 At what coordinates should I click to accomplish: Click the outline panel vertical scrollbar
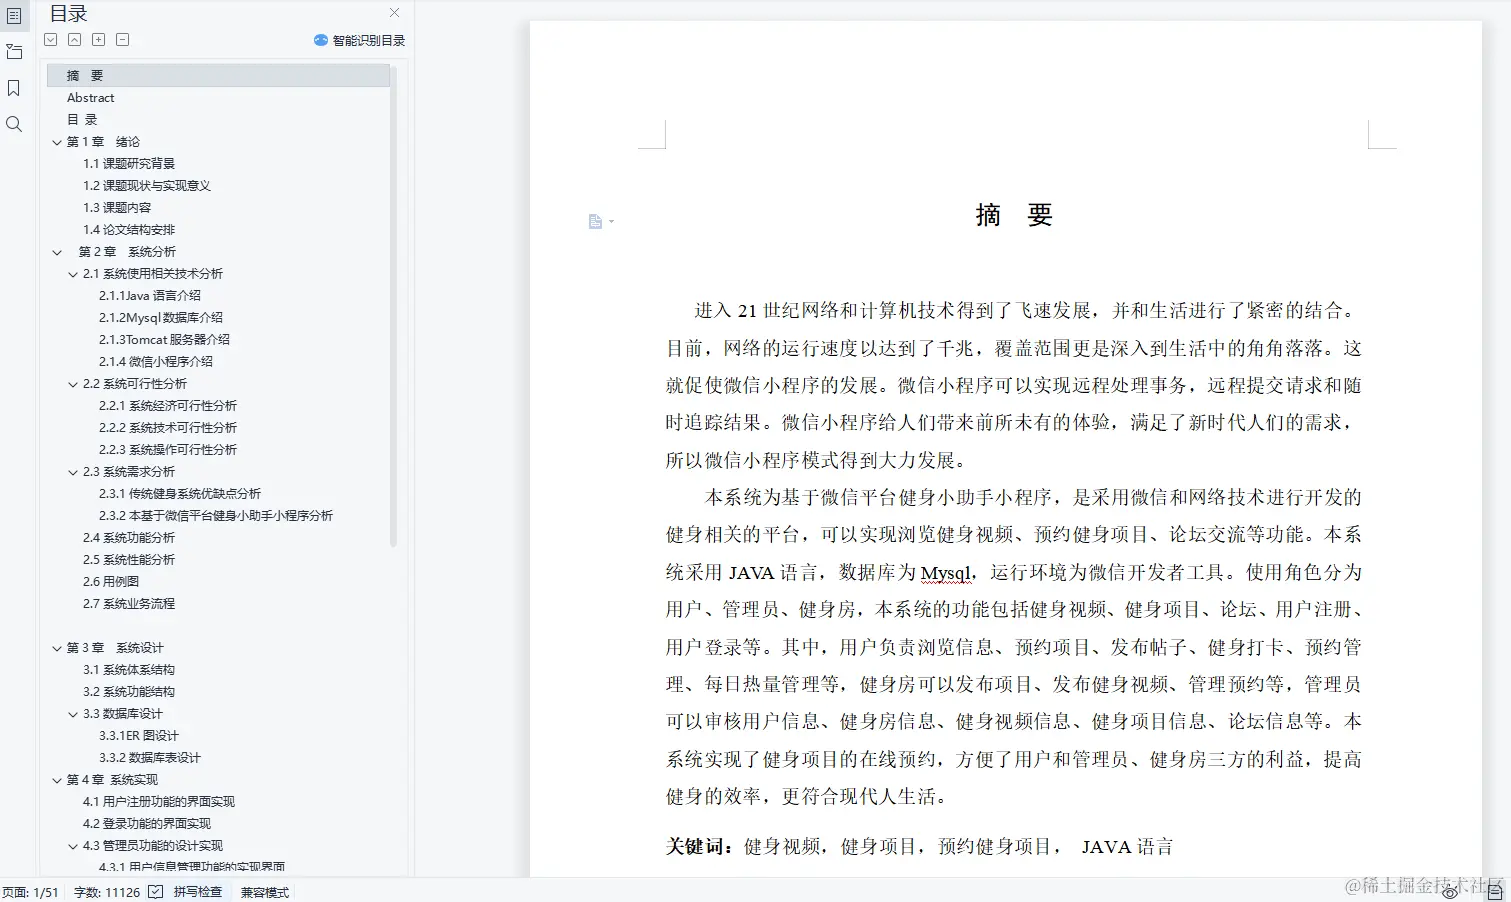click(394, 305)
